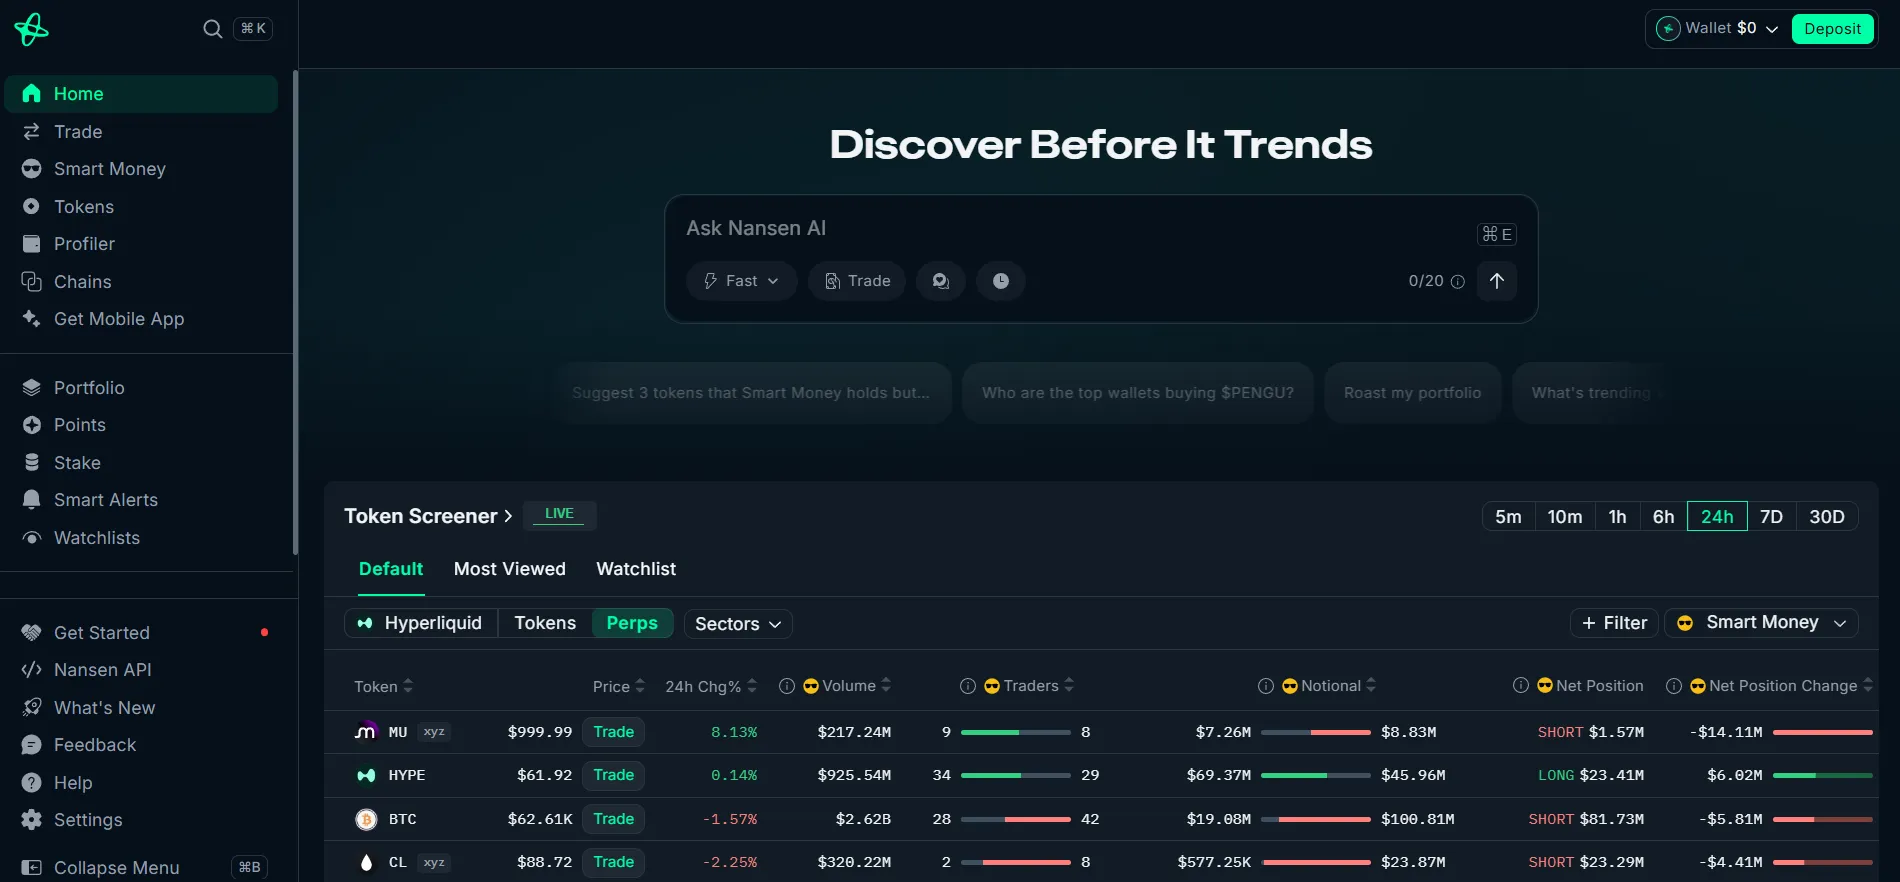Open Points in the sidebar
1900x882 pixels.
[140, 425]
